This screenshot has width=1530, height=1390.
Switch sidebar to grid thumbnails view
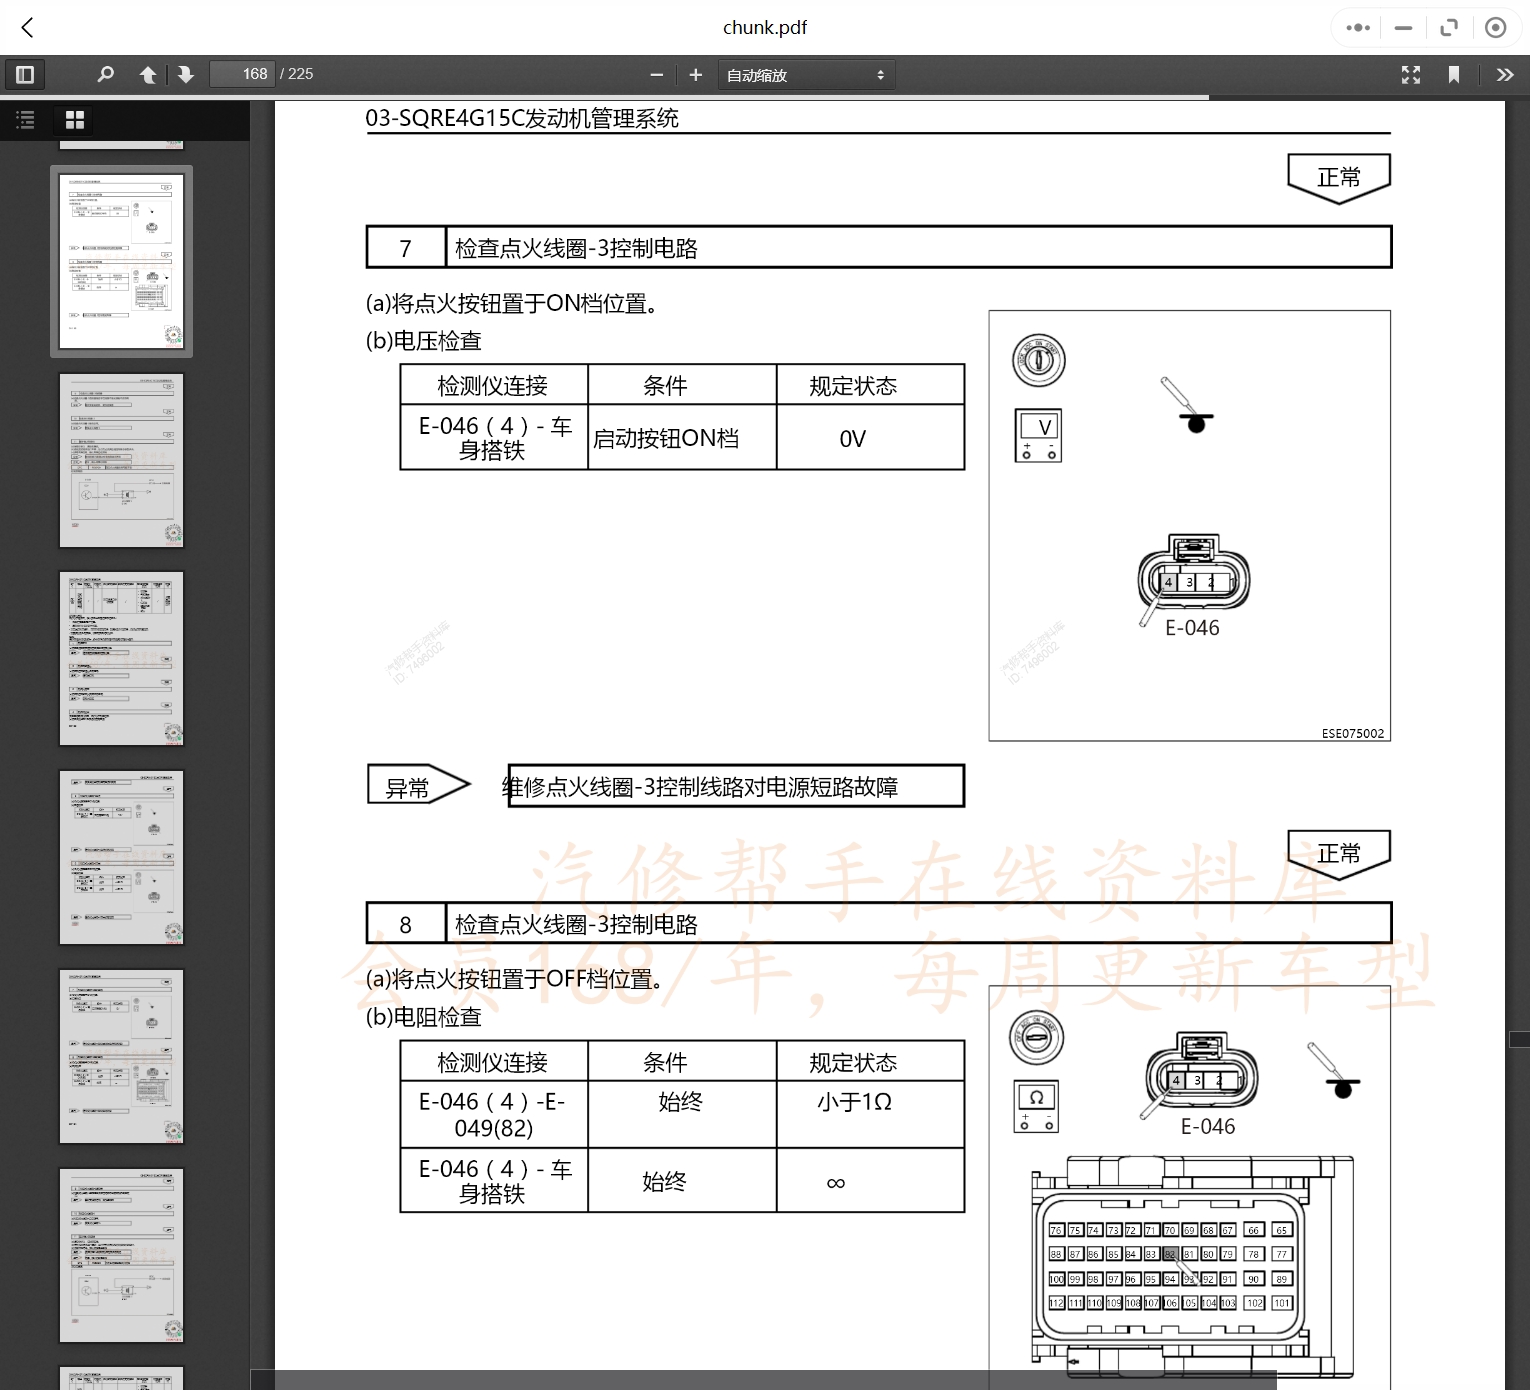pyautogui.click(x=74, y=119)
